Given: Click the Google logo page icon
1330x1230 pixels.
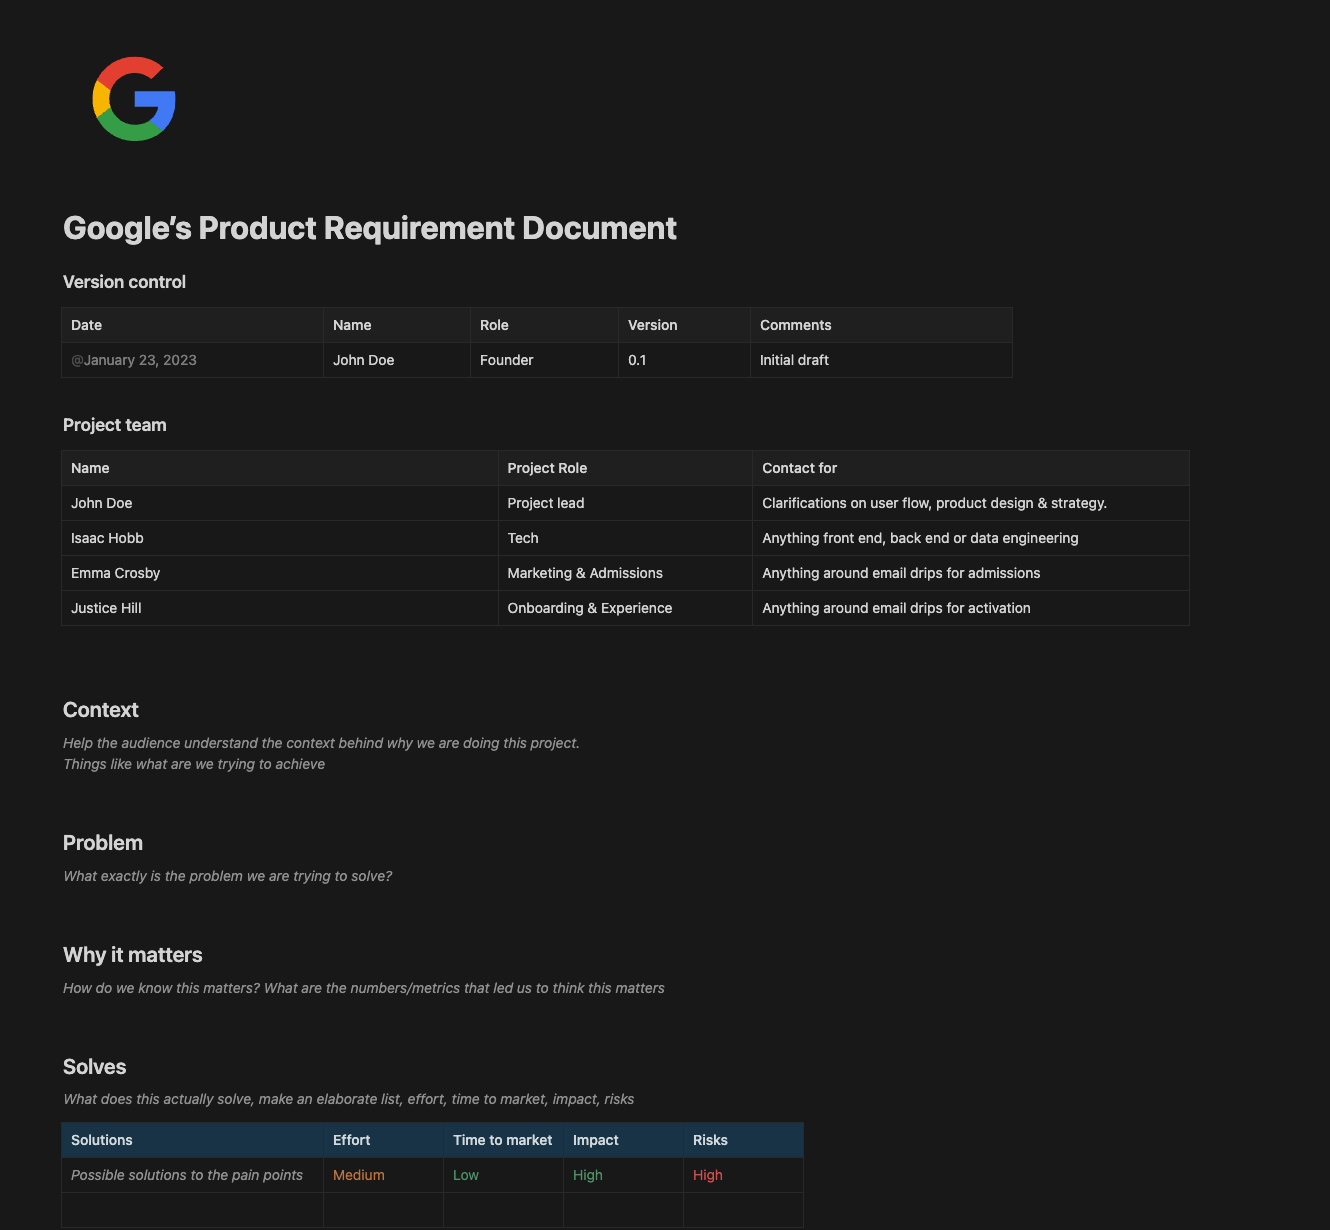Looking at the screenshot, I should [x=134, y=99].
